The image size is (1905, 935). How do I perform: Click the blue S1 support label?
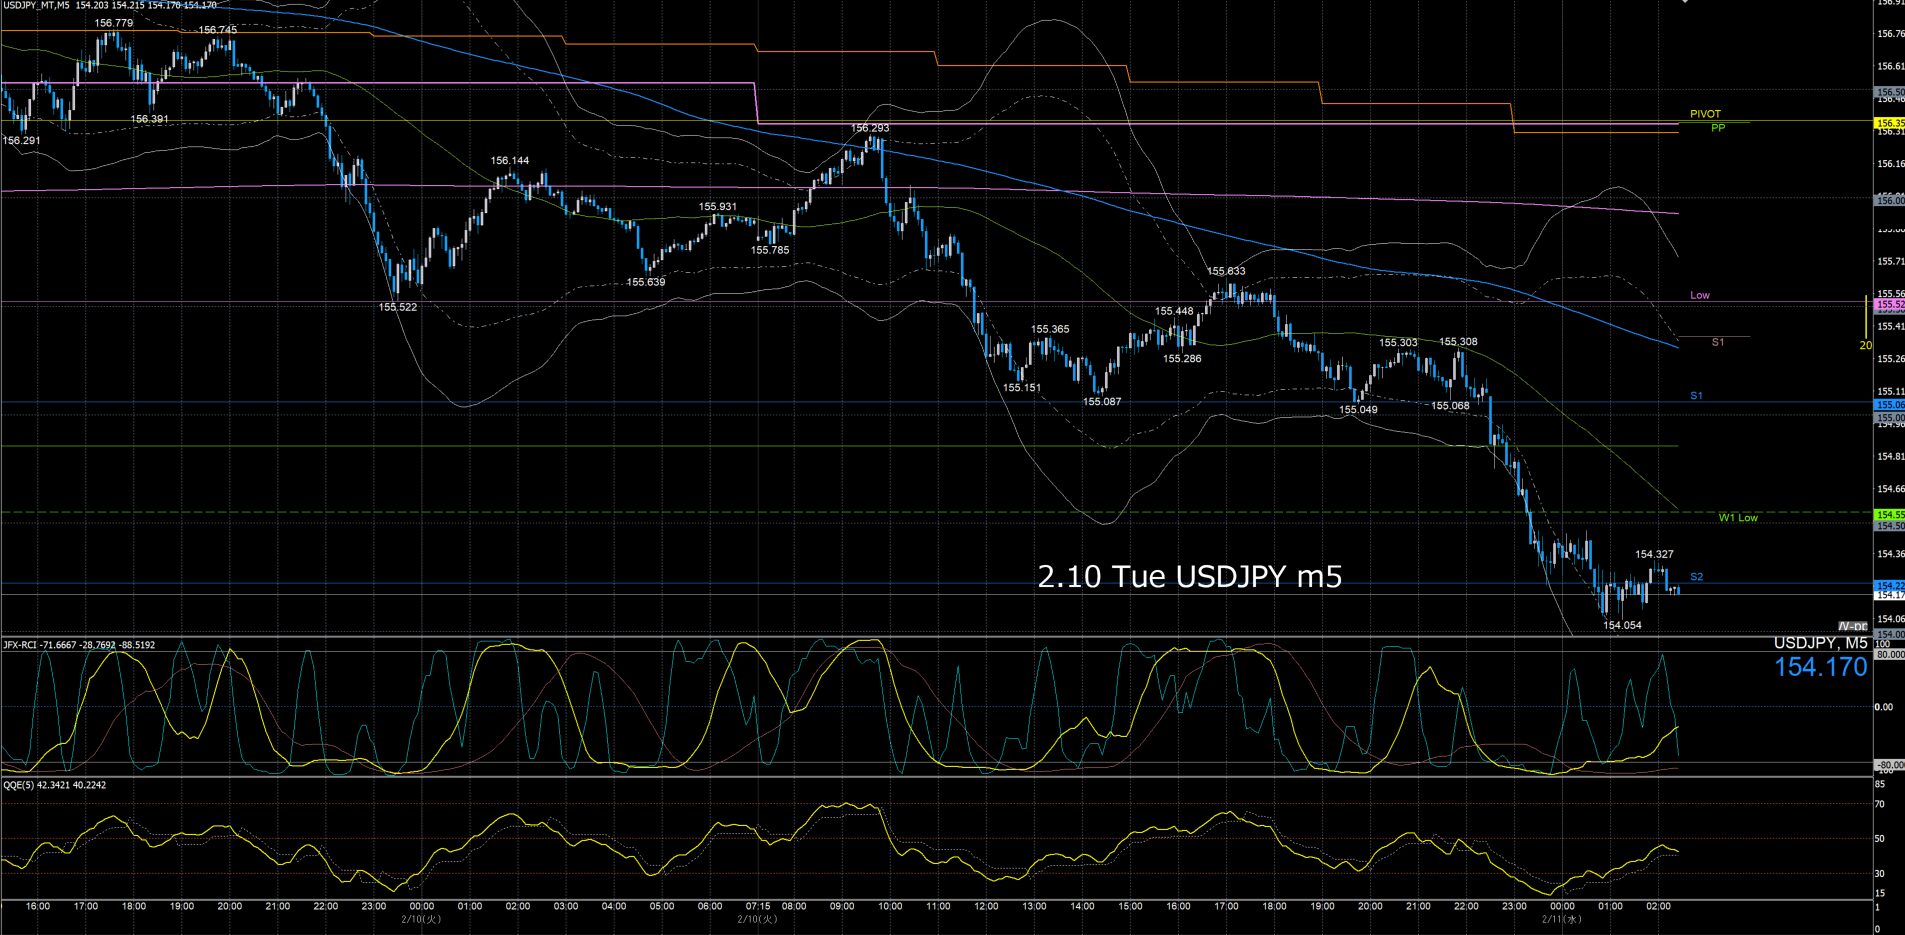(x=1696, y=396)
